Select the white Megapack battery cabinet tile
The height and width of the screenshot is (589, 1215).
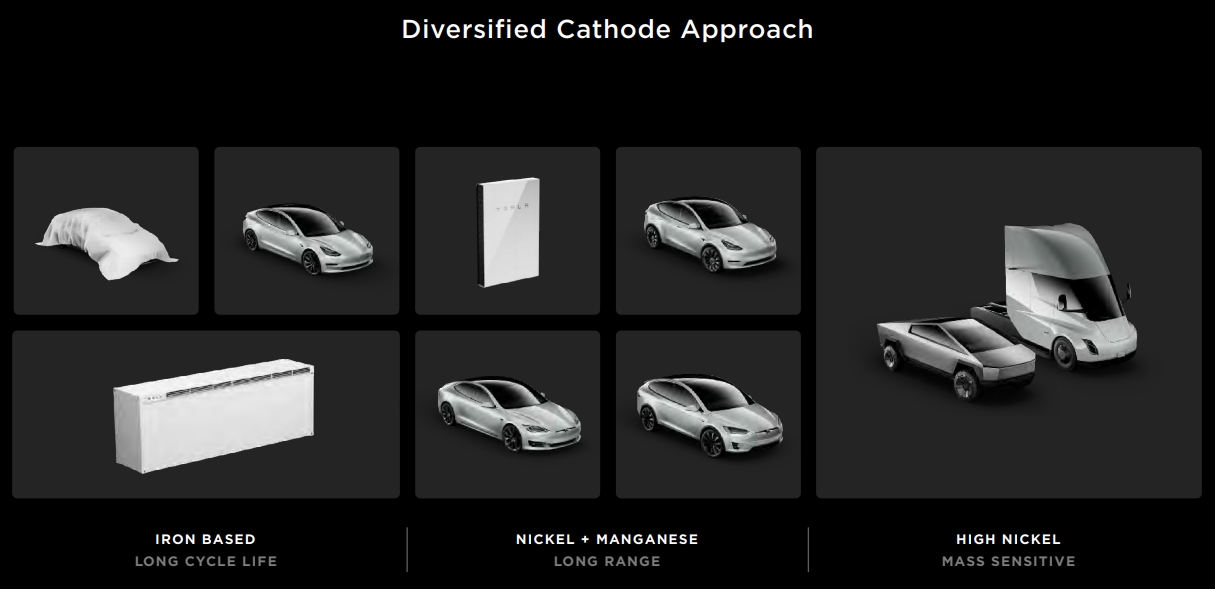[206, 415]
